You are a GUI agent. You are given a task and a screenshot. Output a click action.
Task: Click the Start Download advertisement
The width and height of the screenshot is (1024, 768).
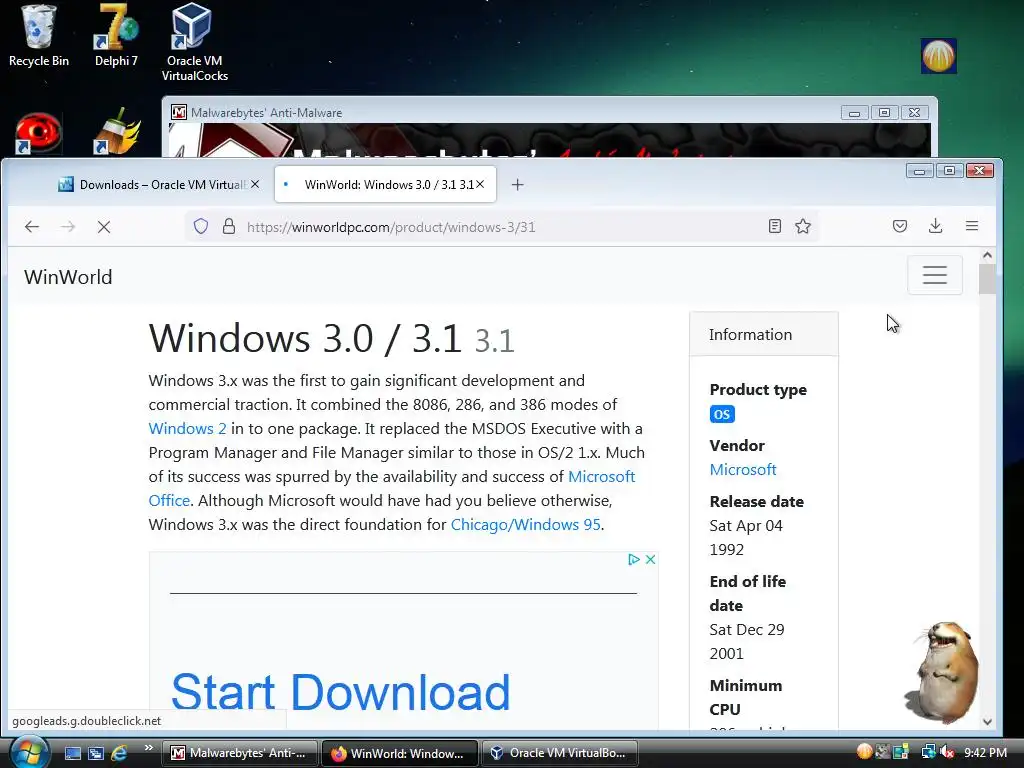pos(340,692)
